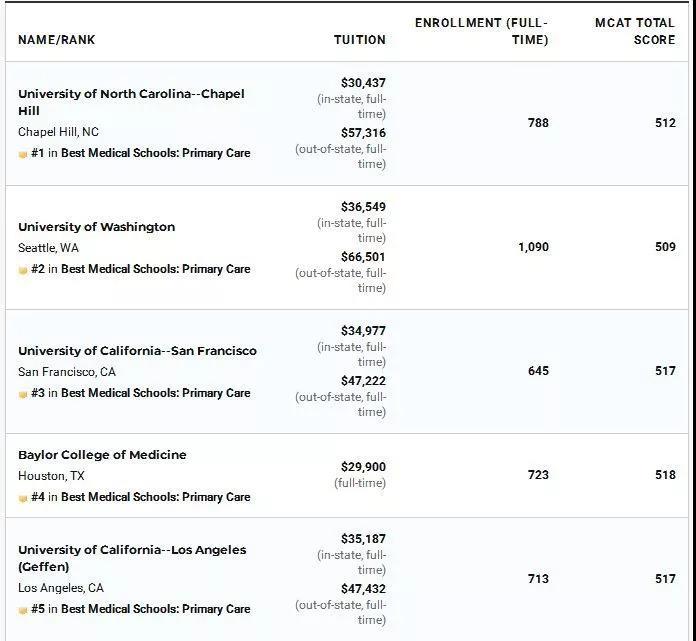Screen dimensions: 696x641
Task: Click #5 in Best Medical Schools: Primary Care
Action: [x=140, y=609]
